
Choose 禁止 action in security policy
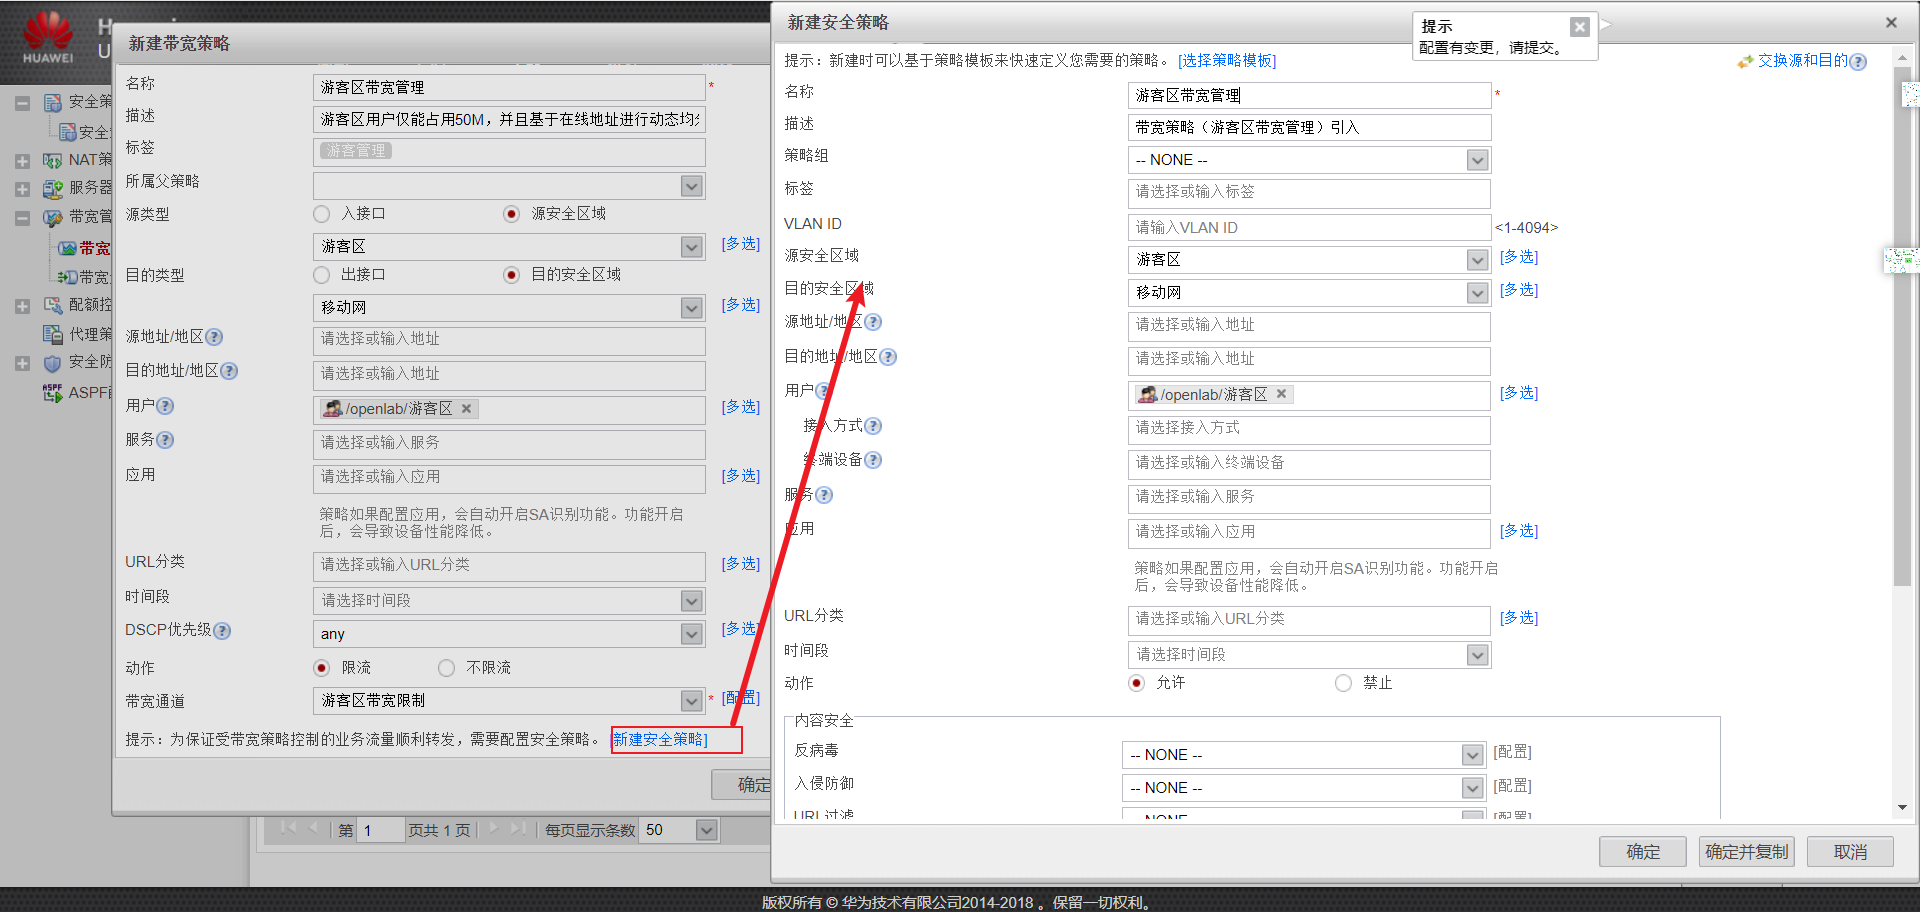[x=1343, y=683]
